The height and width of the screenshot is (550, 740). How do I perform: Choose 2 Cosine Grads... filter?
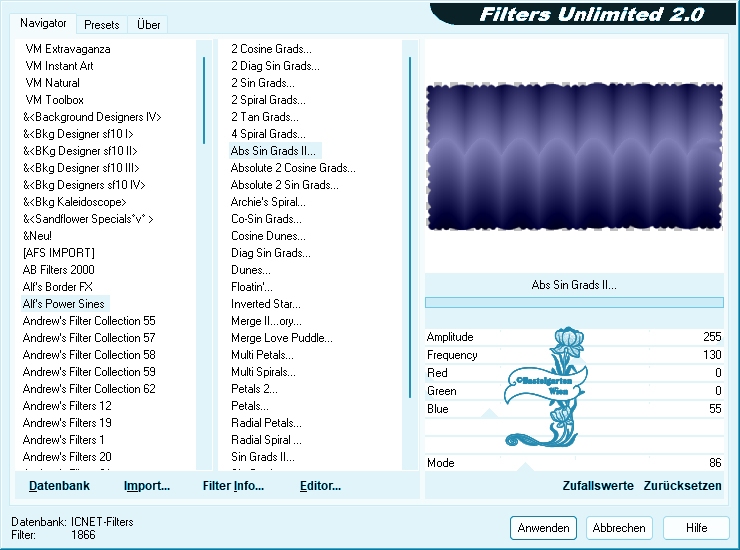pyautogui.click(x=271, y=49)
